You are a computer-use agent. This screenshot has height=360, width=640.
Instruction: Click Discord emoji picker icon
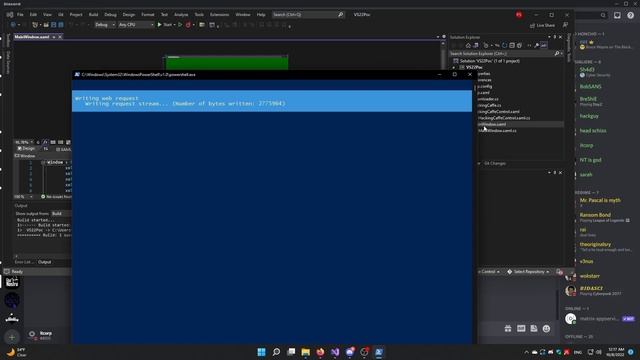tap(546, 329)
